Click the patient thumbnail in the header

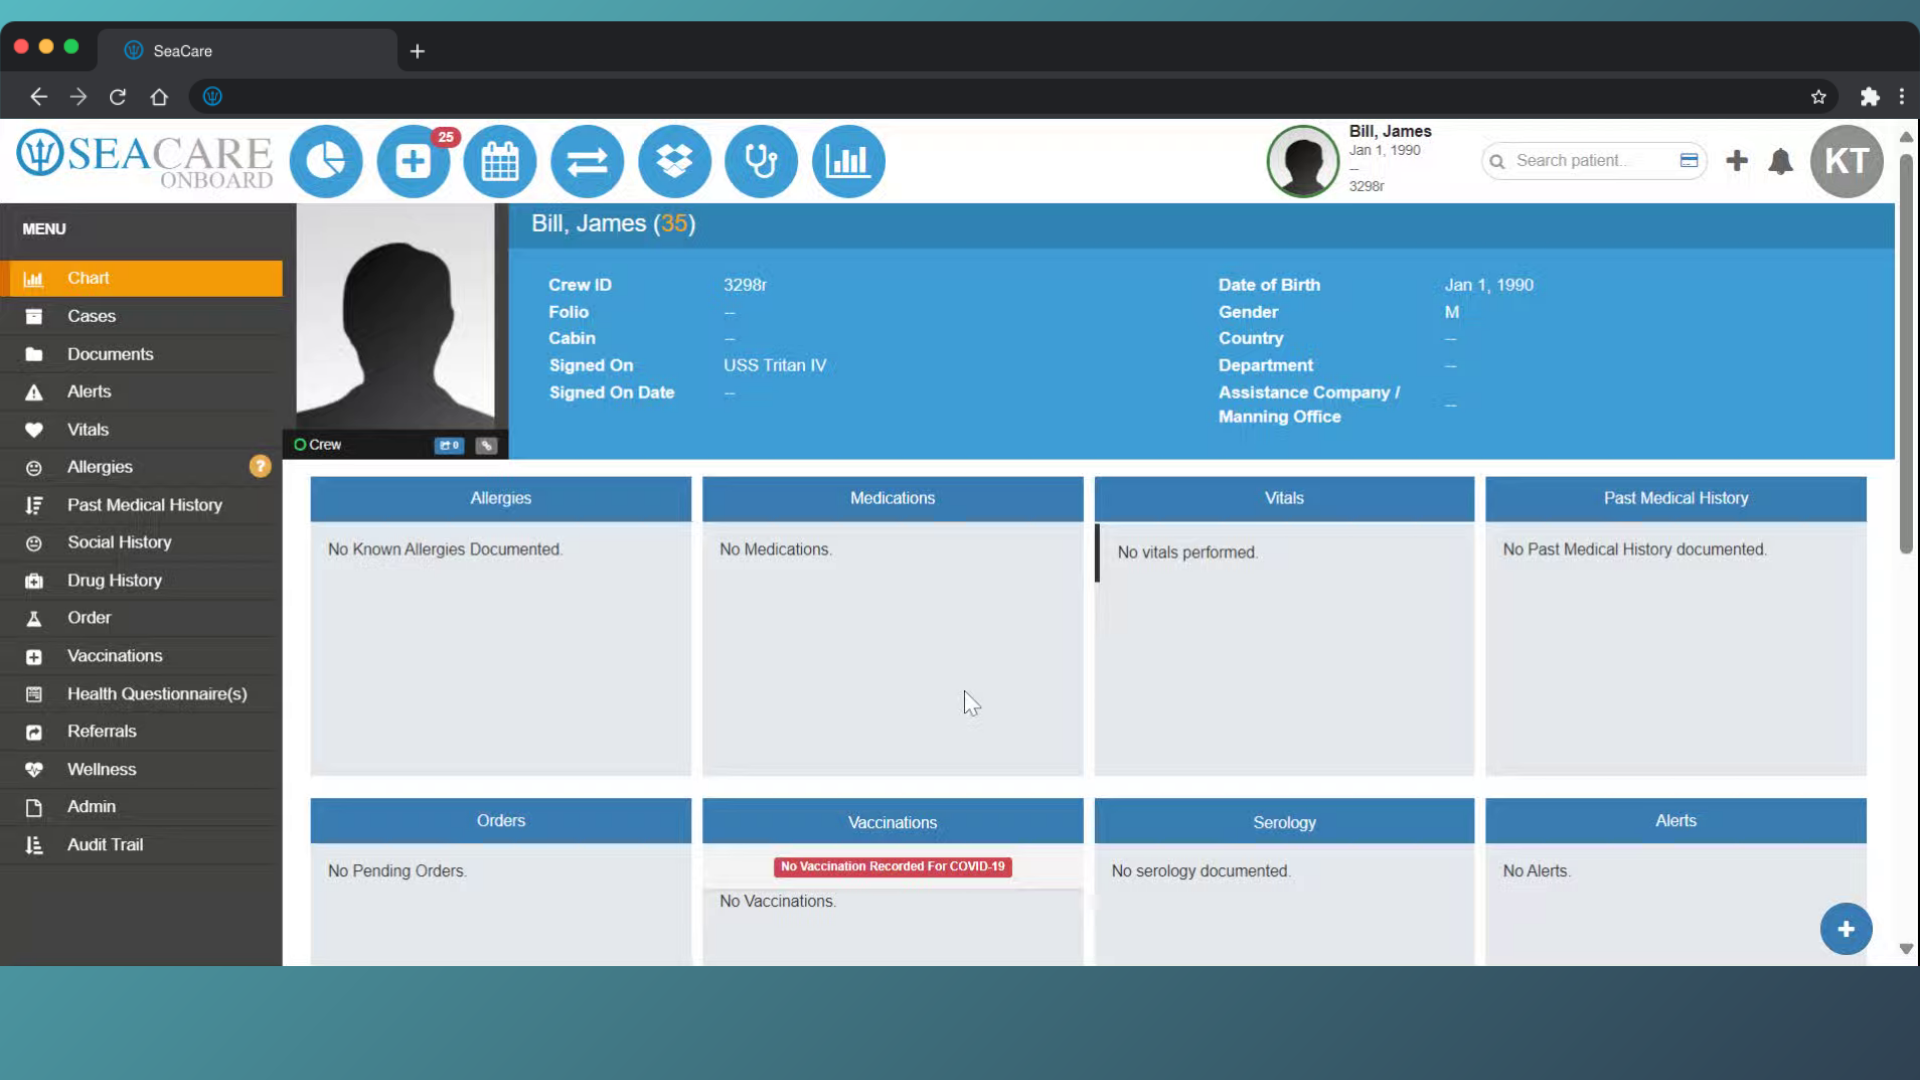tap(1303, 161)
